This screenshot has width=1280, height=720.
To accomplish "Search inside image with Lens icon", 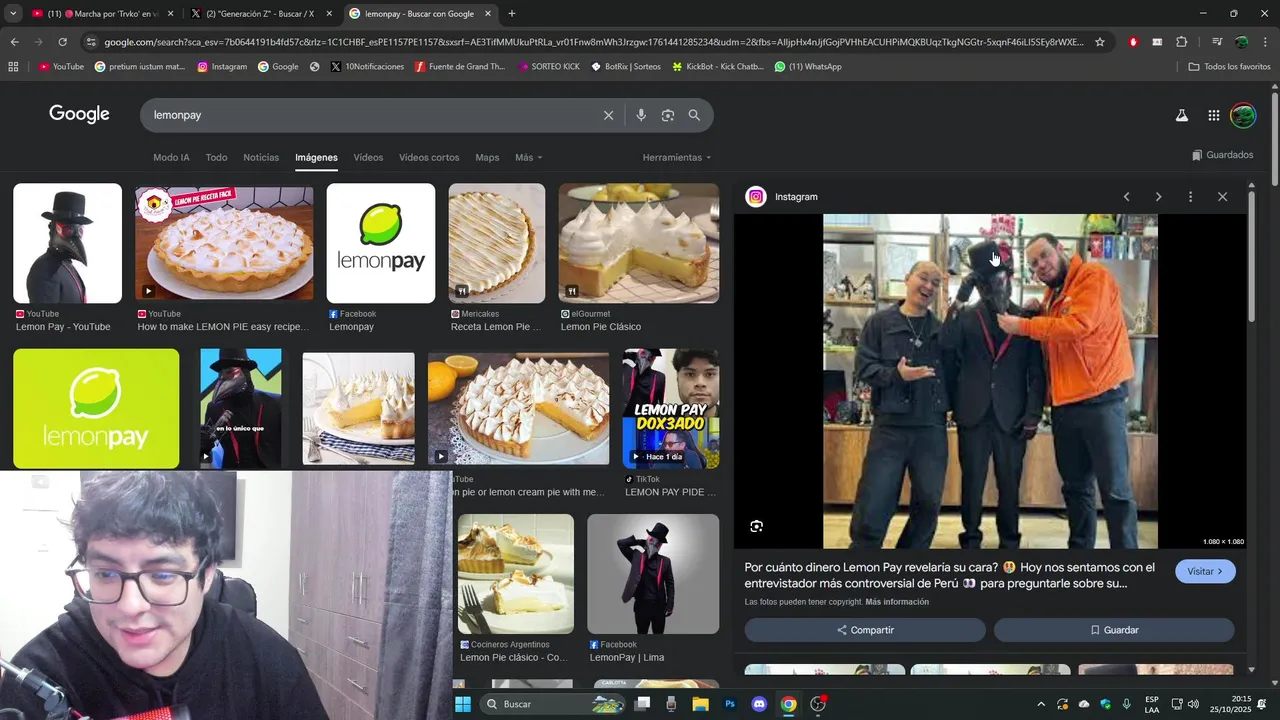I will tap(756, 526).
